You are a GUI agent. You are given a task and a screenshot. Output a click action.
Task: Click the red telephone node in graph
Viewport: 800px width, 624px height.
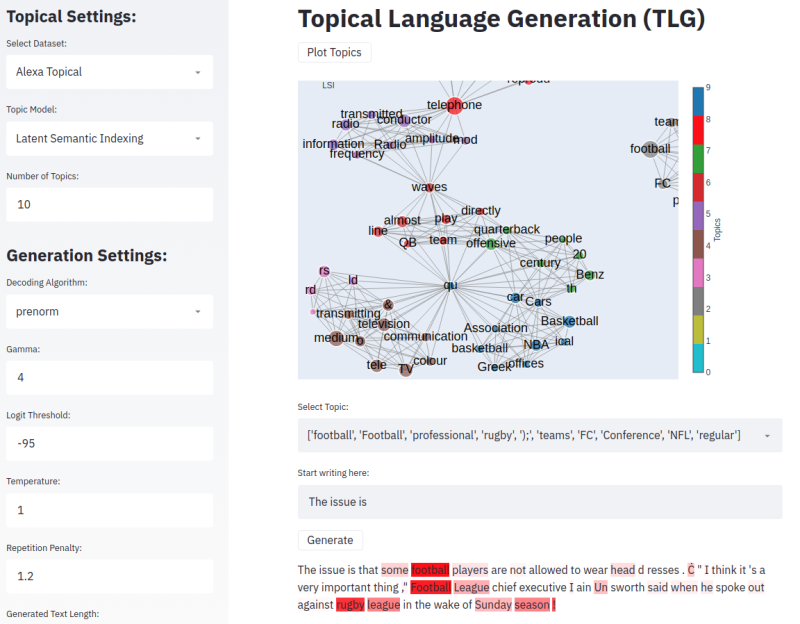click(x=453, y=105)
